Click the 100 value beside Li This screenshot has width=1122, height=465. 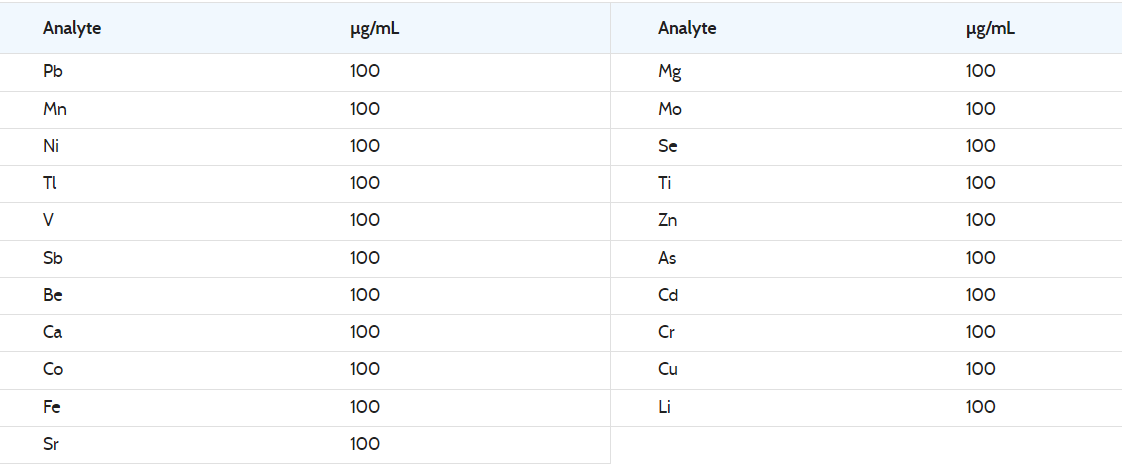980,406
